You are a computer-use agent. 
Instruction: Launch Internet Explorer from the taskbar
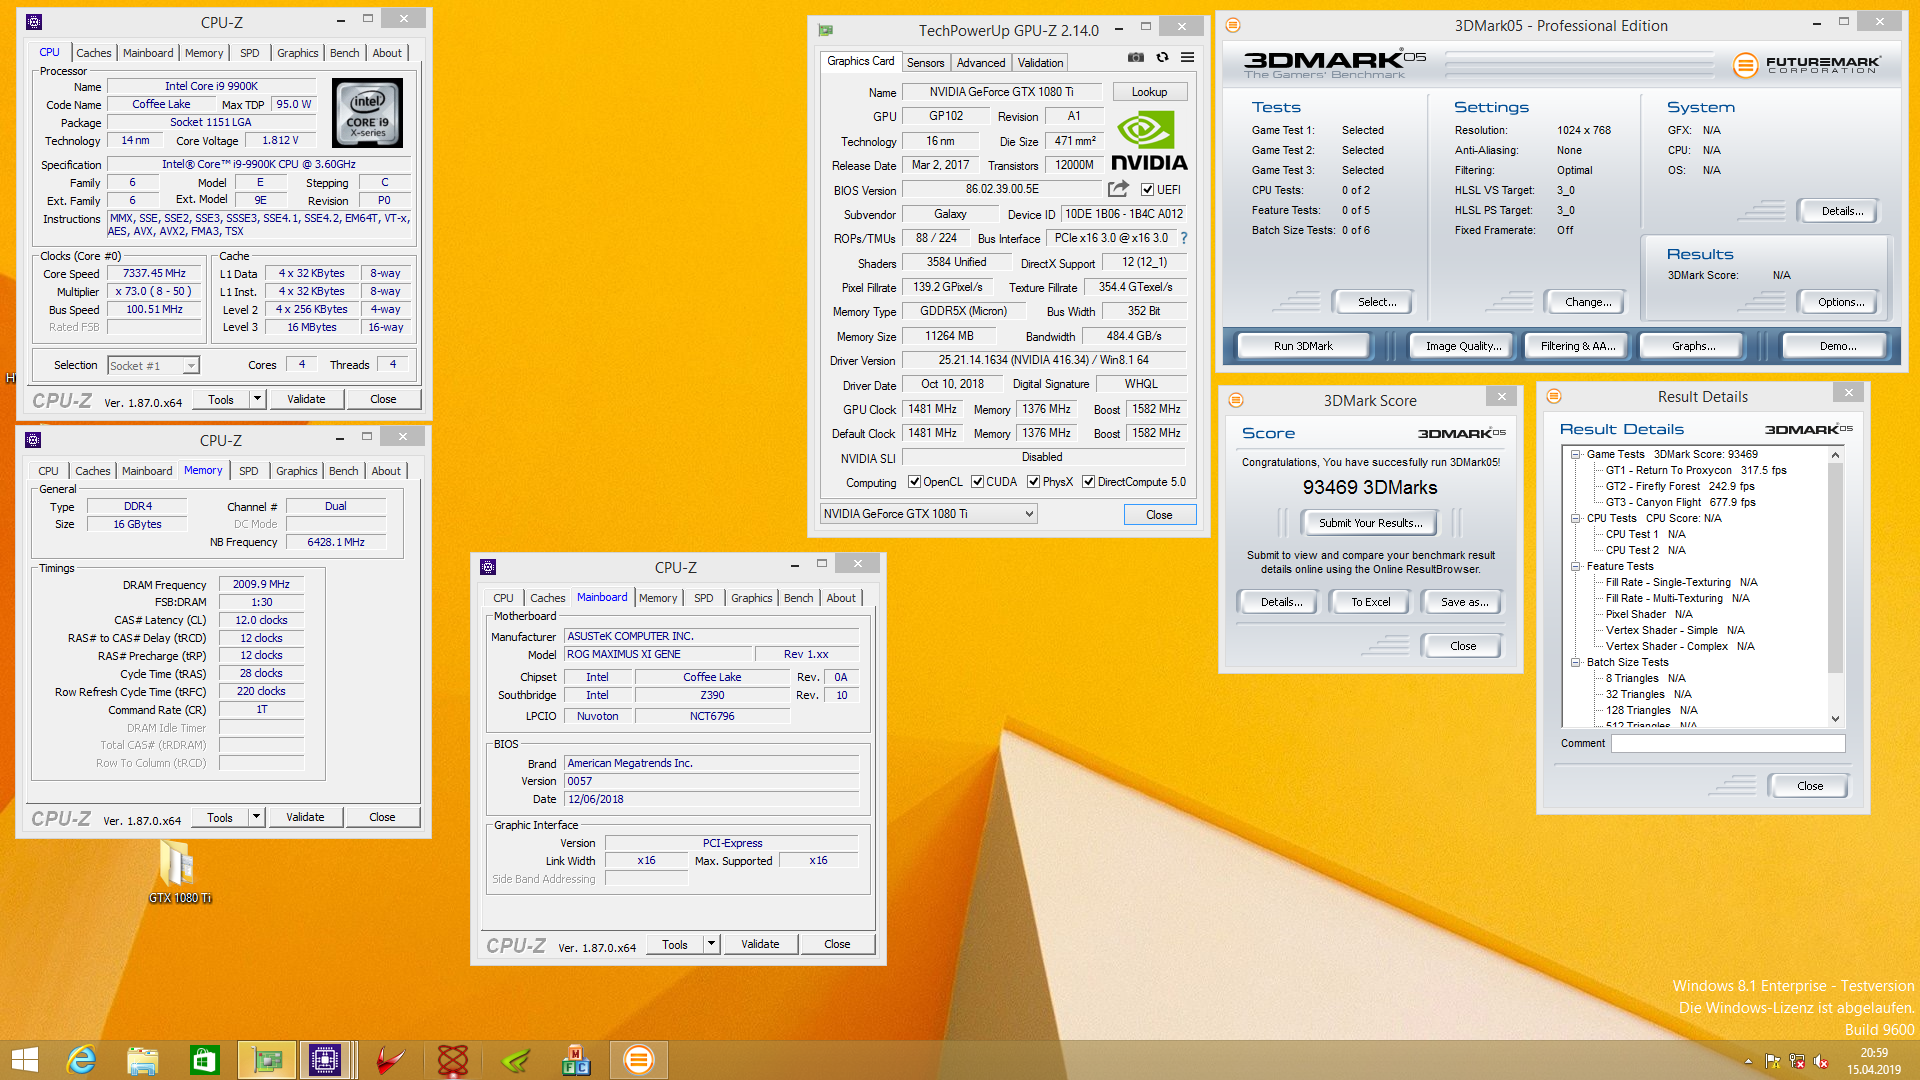(x=80, y=1060)
